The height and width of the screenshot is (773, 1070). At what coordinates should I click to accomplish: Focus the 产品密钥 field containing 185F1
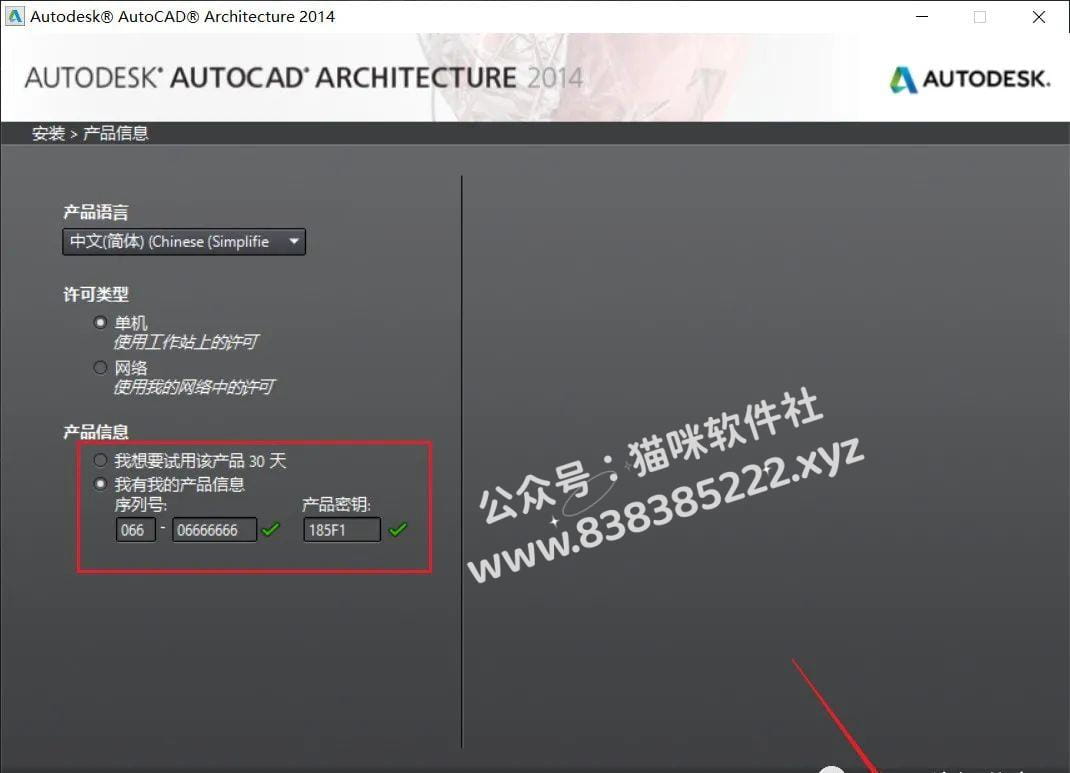(x=342, y=529)
